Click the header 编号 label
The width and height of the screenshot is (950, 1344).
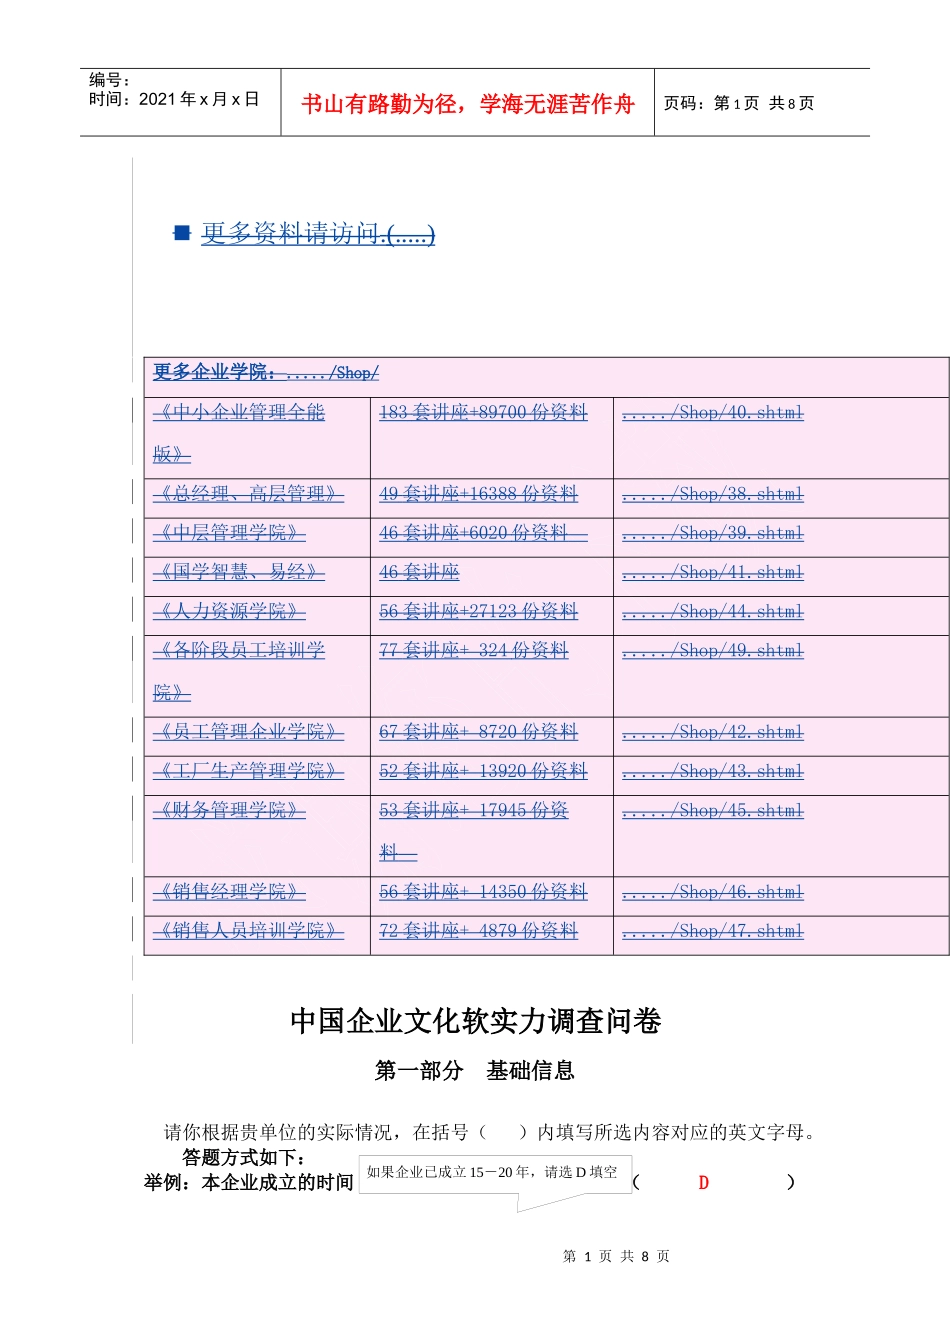(109, 80)
